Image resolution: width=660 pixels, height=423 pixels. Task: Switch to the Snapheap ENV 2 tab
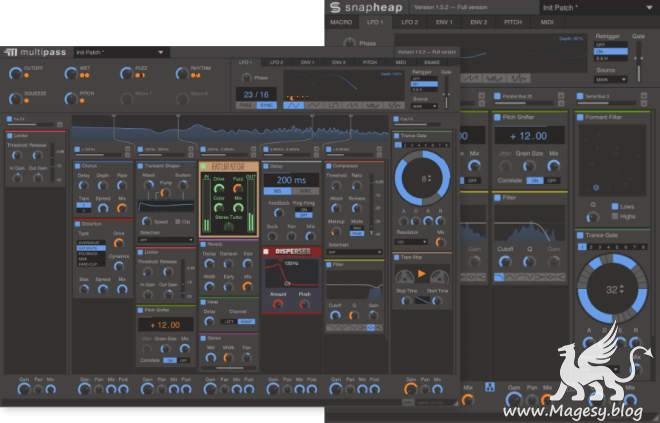point(479,22)
